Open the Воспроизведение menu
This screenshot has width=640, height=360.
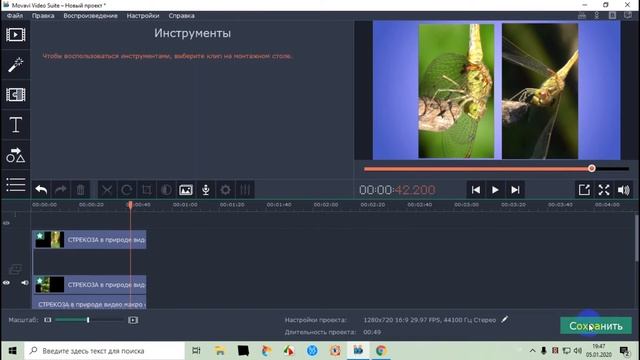[x=90, y=16]
